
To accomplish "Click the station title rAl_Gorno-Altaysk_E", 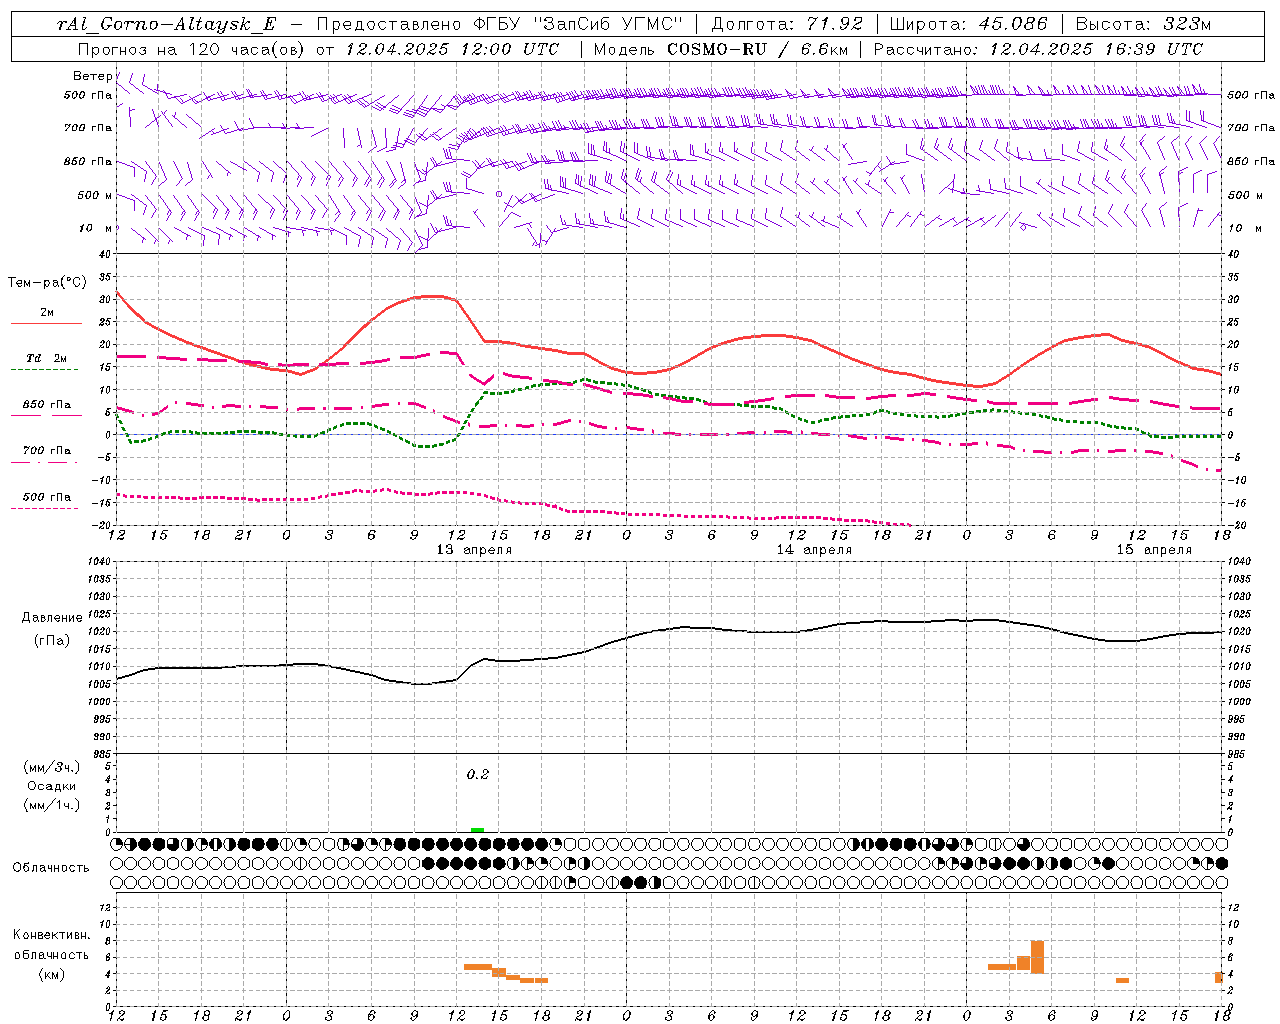I will [x=166, y=24].
